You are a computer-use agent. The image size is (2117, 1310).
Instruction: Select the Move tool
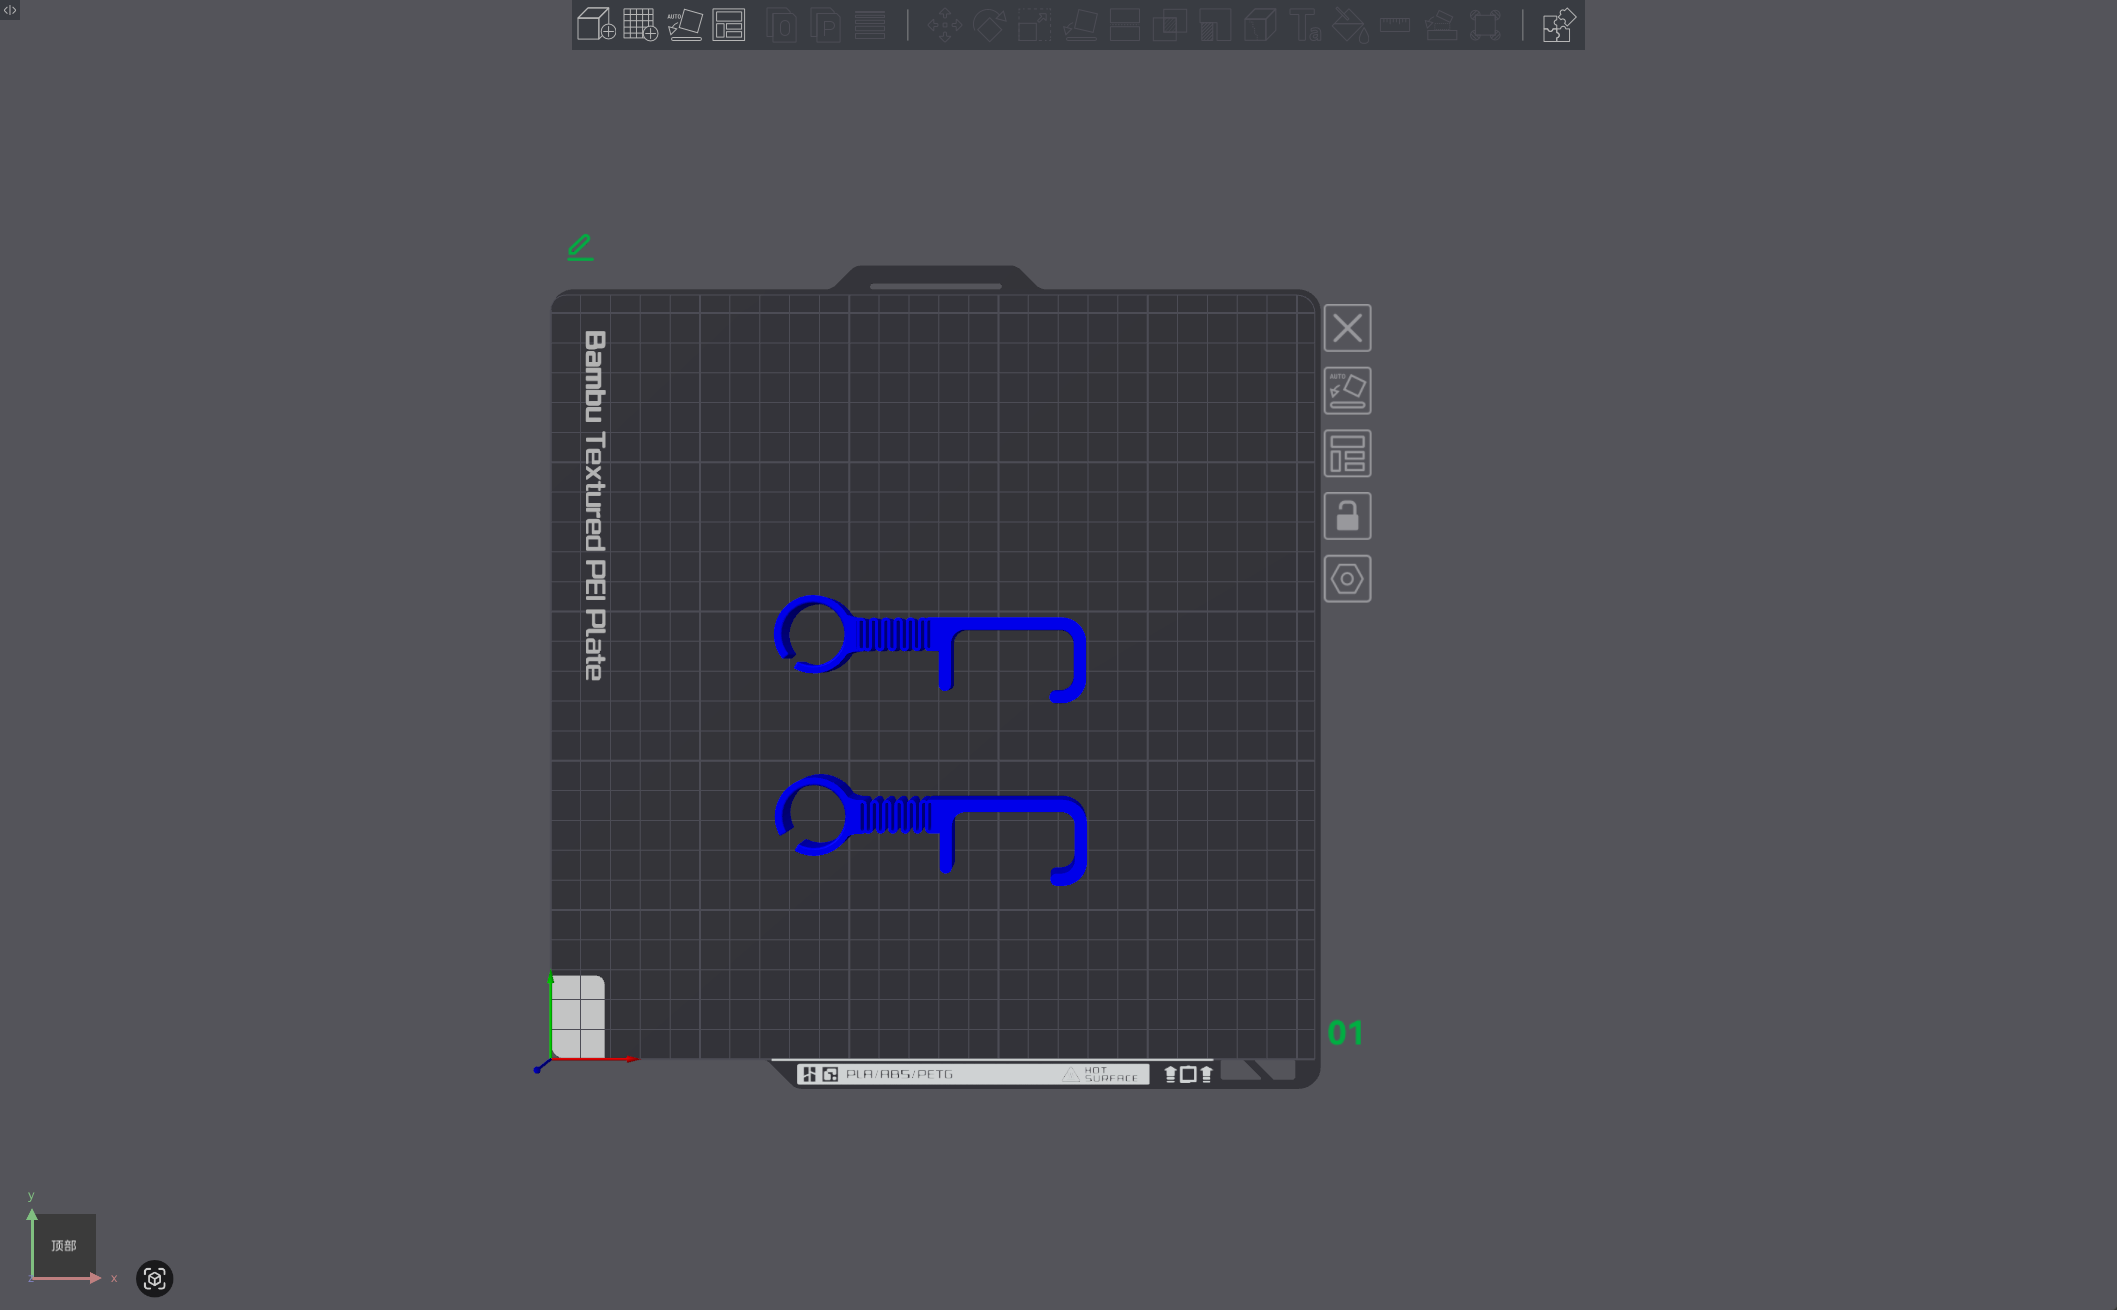944,24
